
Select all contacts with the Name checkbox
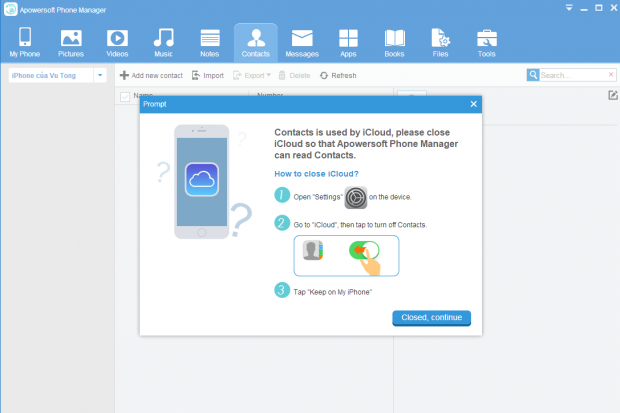(x=125, y=97)
